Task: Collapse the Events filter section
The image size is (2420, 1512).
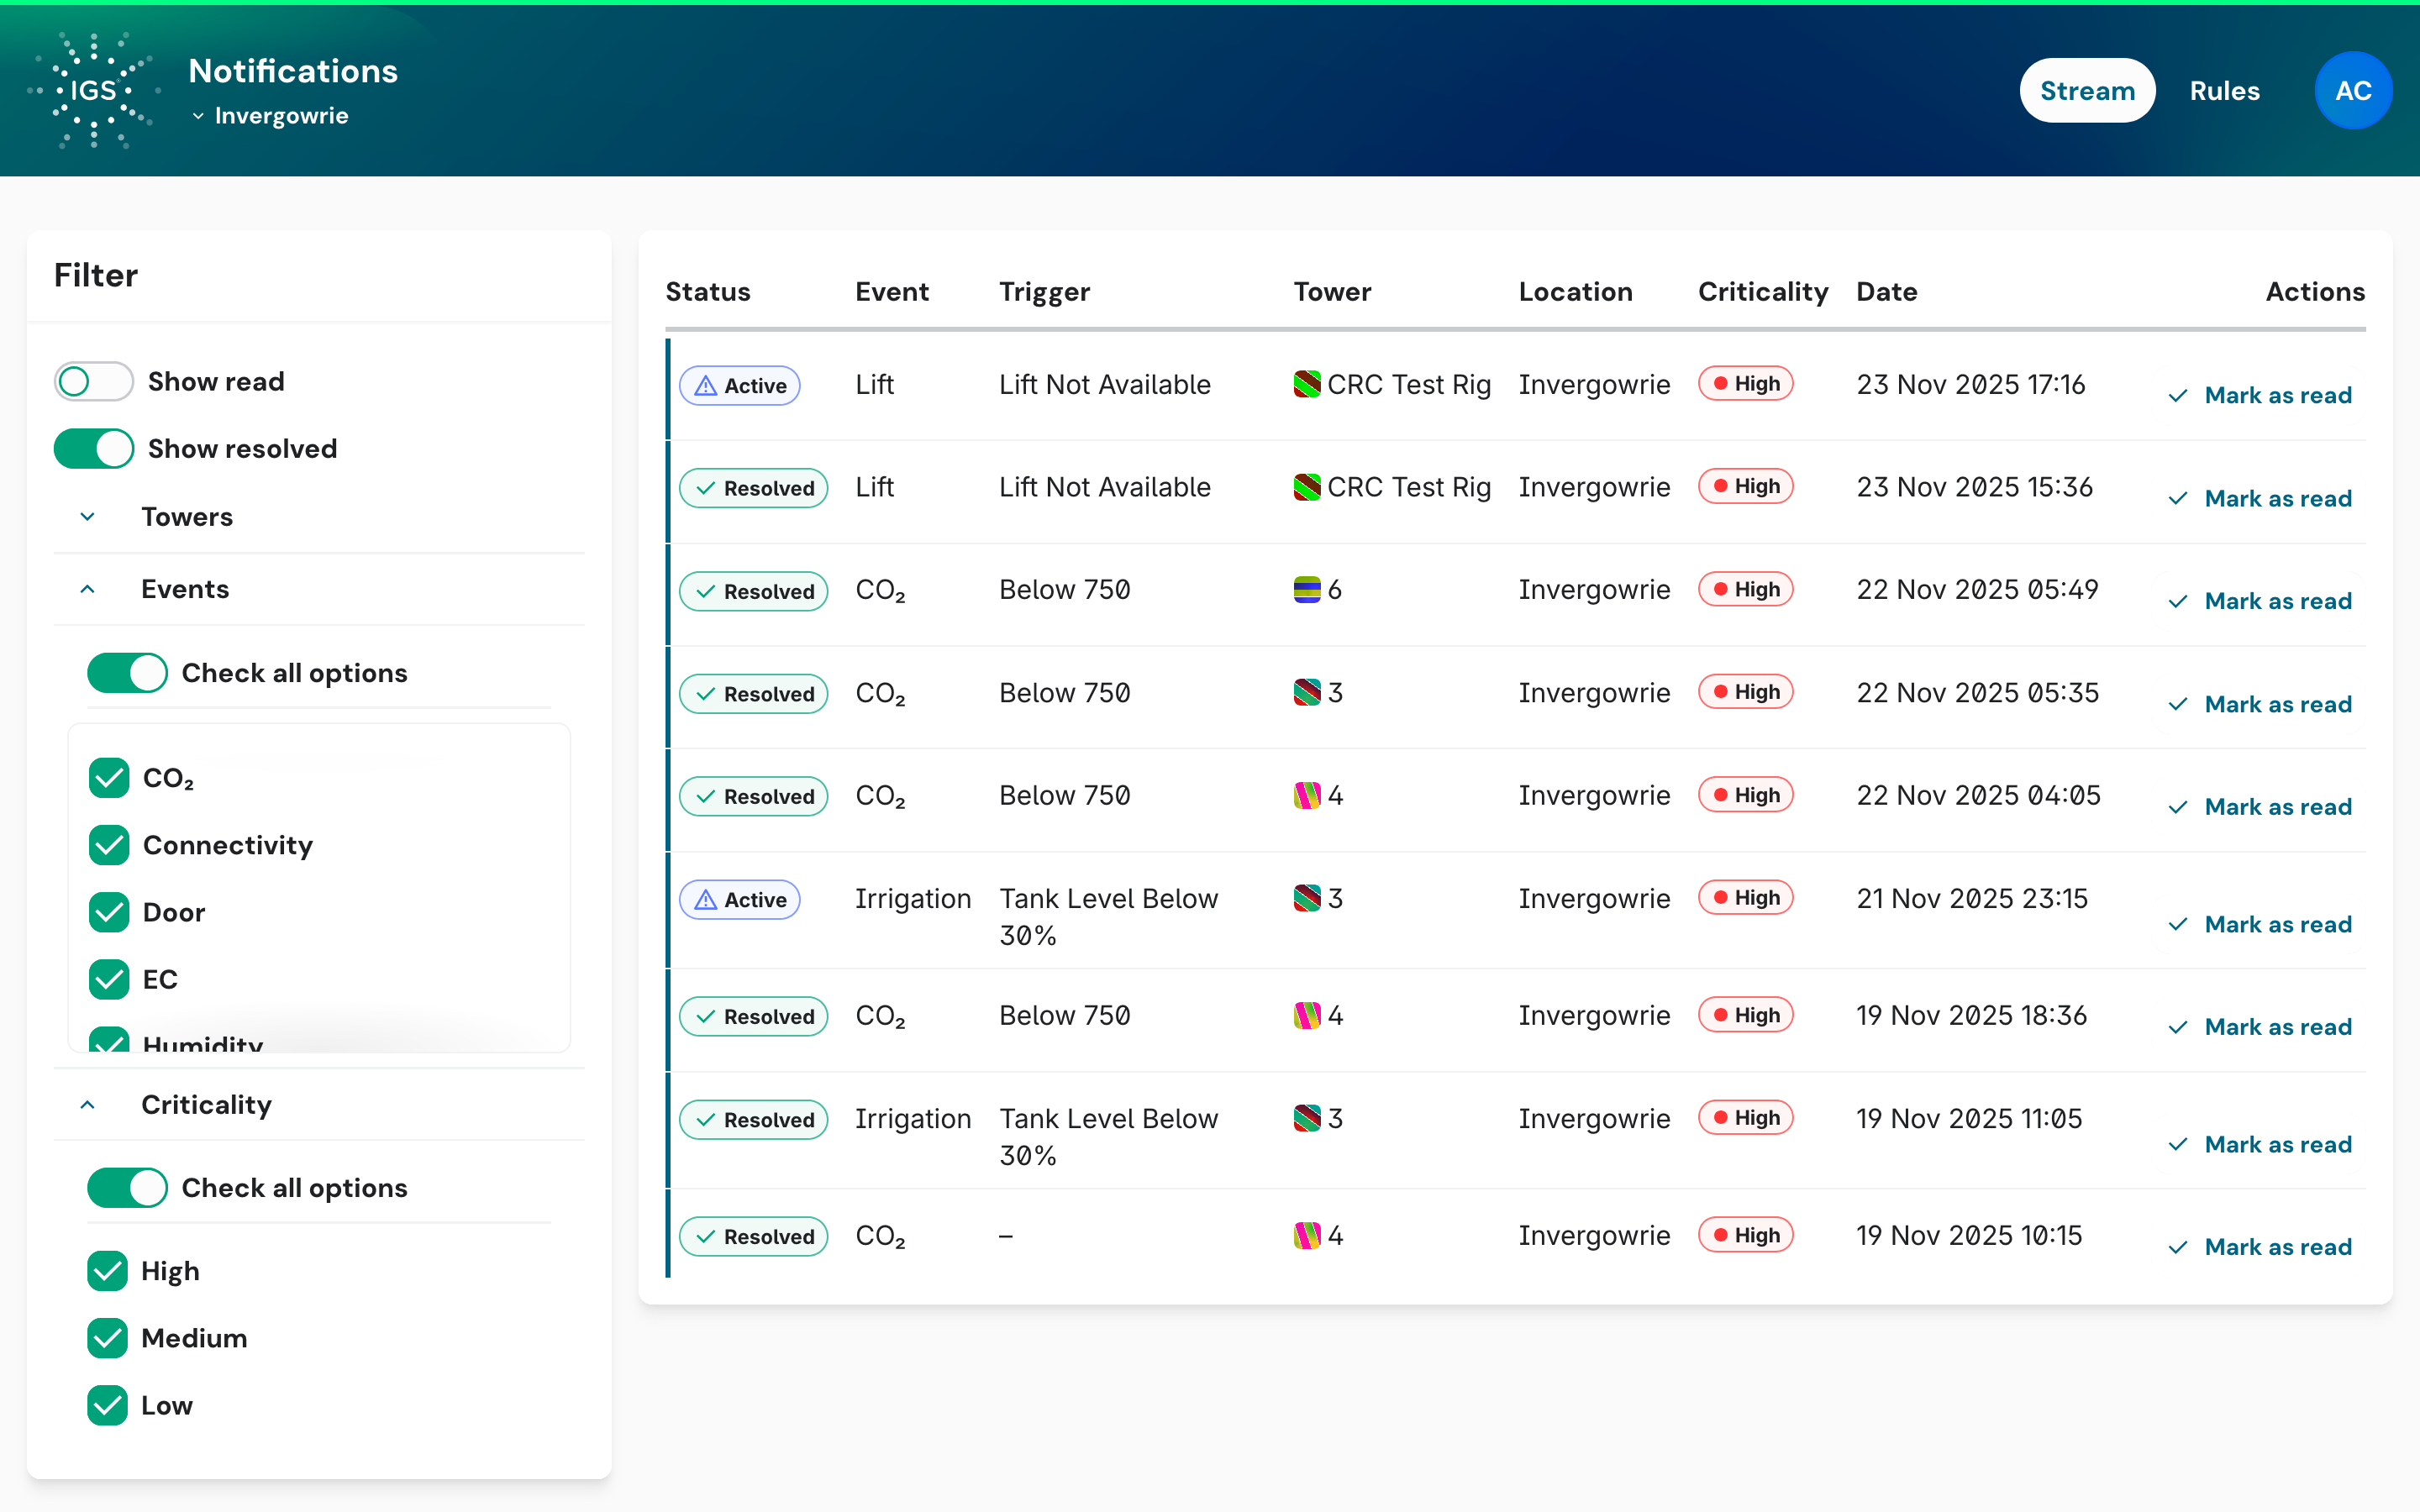Action: pyautogui.click(x=318, y=589)
